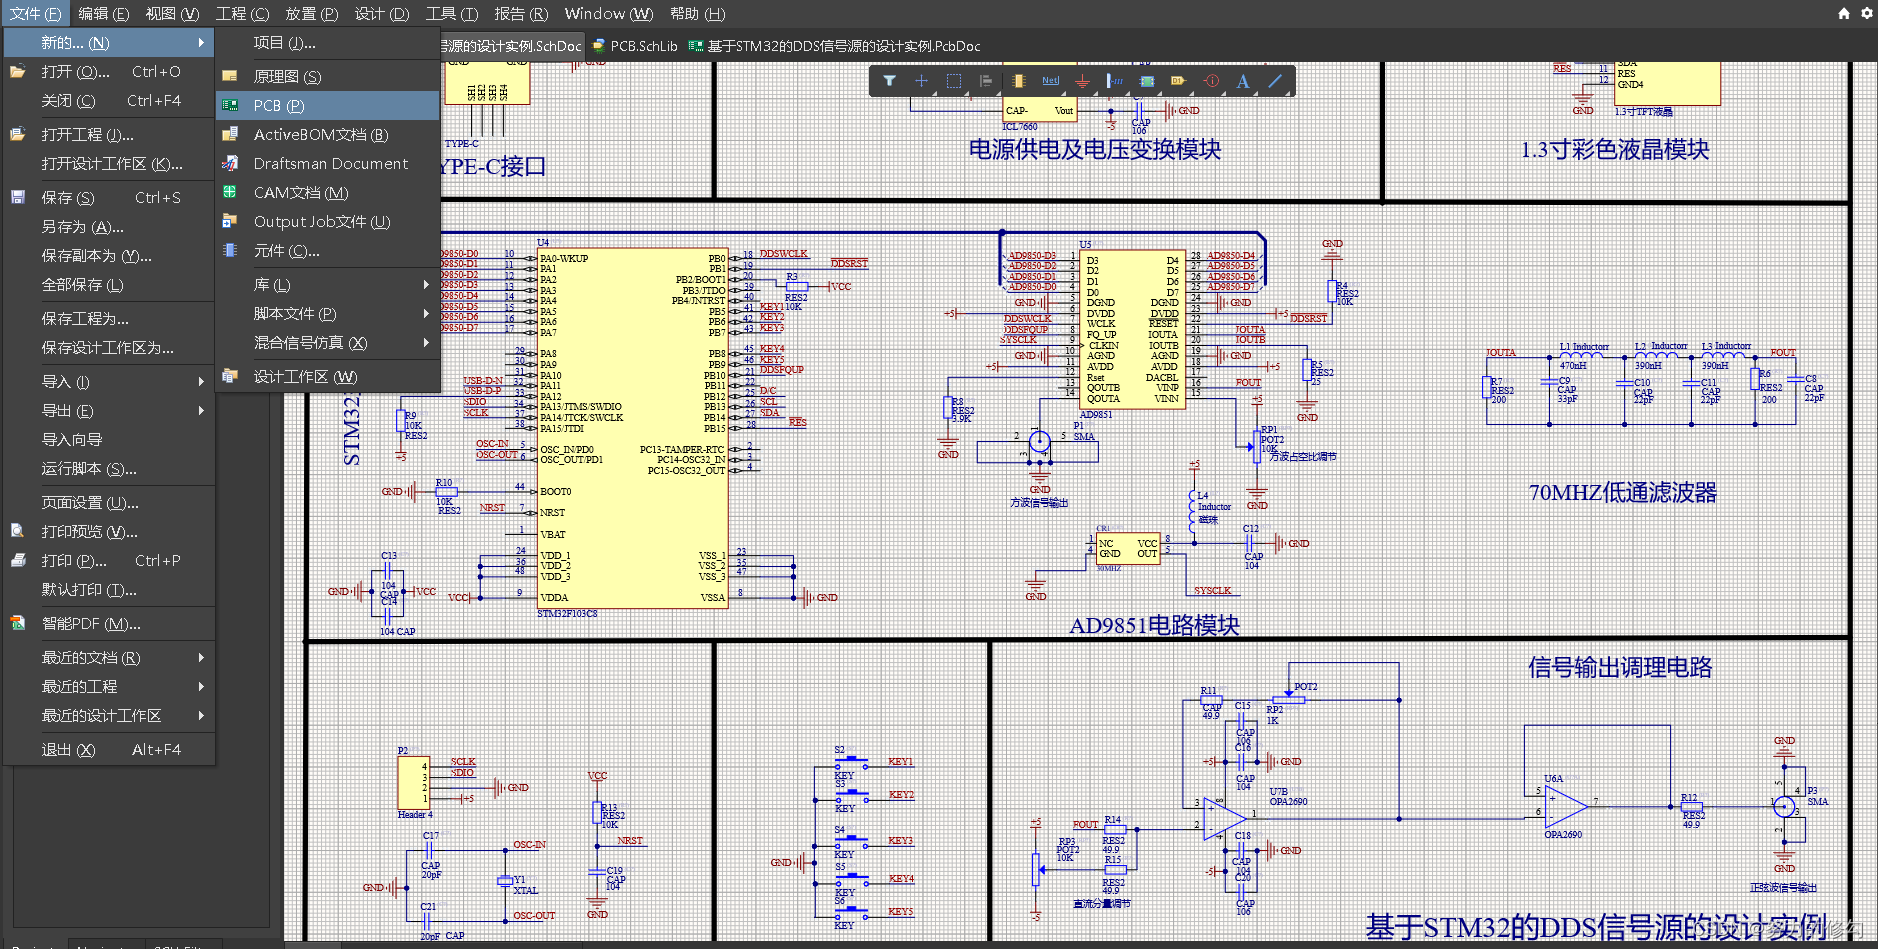Click 退出 (X) to exit
The image size is (1878, 949).
[109, 749]
